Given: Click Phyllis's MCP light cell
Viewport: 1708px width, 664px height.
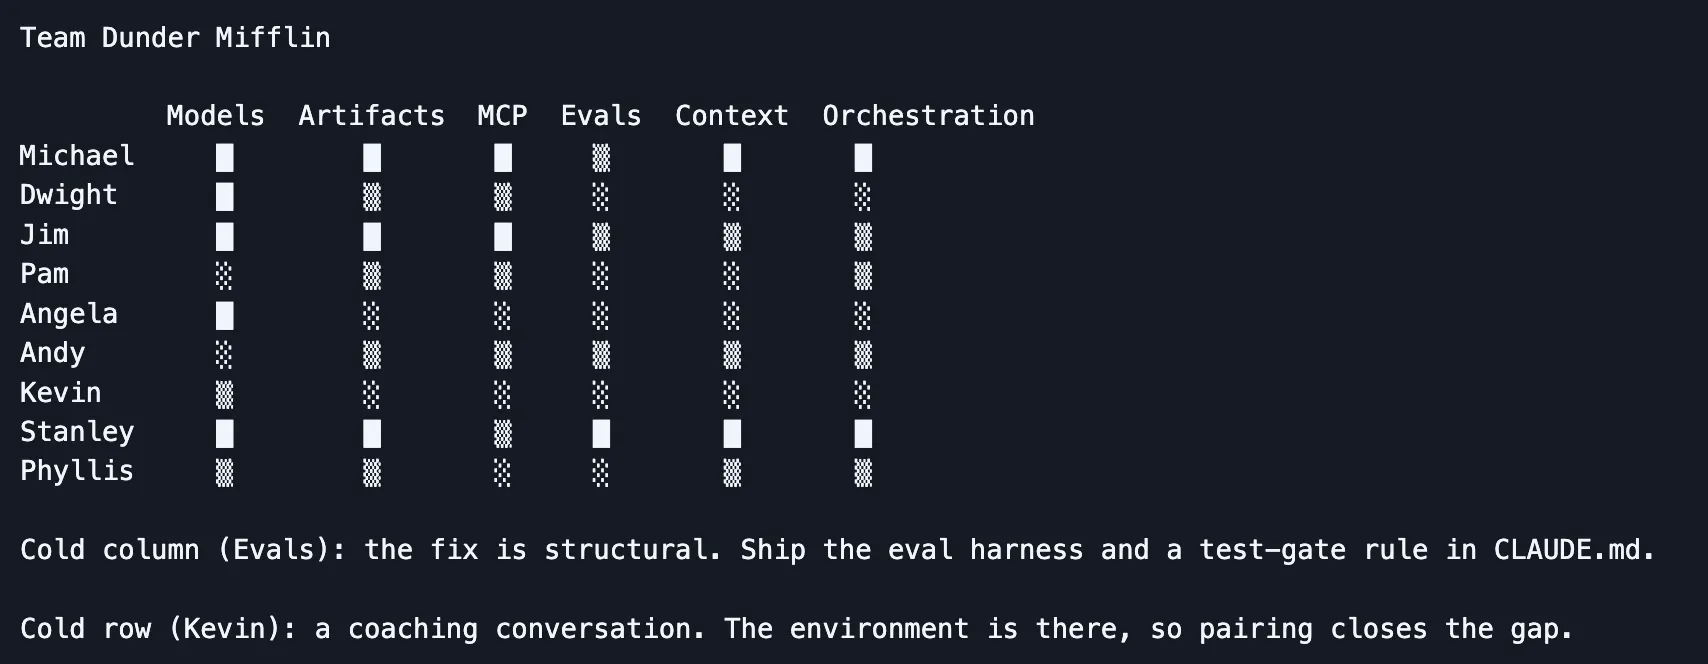Looking at the screenshot, I should pyautogui.click(x=502, y=472).
